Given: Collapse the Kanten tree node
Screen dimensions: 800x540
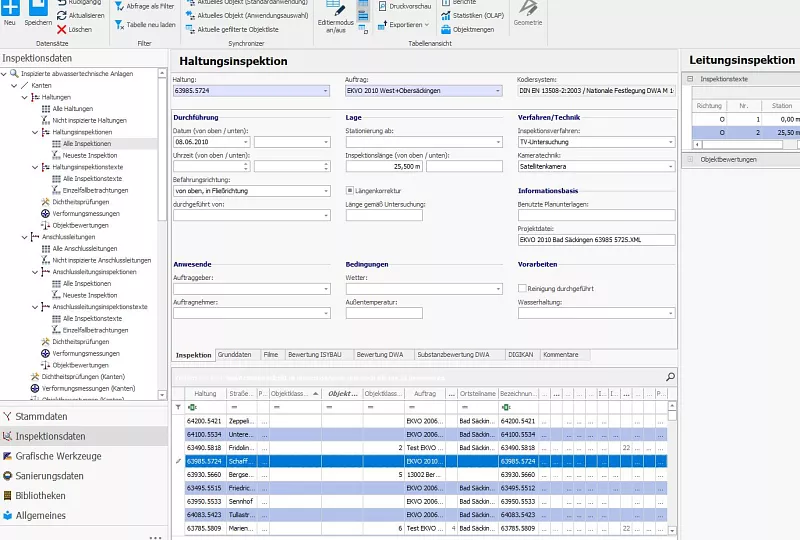Looking at the screenshot, I should pos(14,86).
